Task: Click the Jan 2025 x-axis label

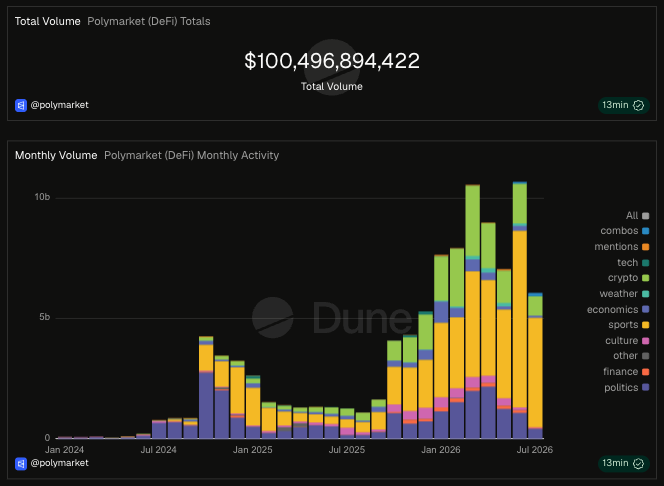Action: 252,450
